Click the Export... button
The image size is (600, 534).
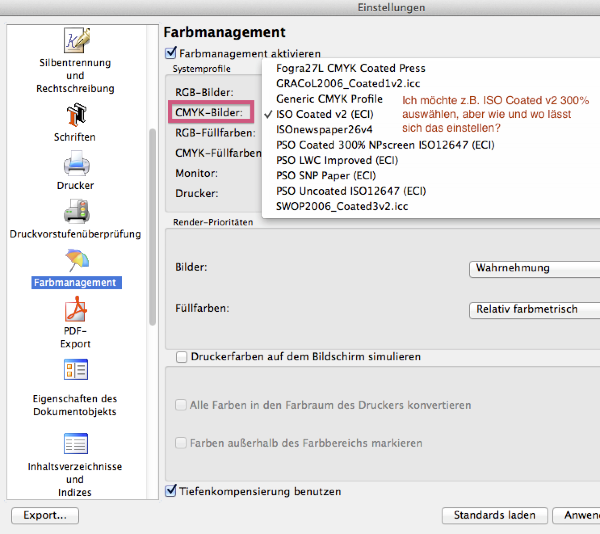(x=44, y=516)
